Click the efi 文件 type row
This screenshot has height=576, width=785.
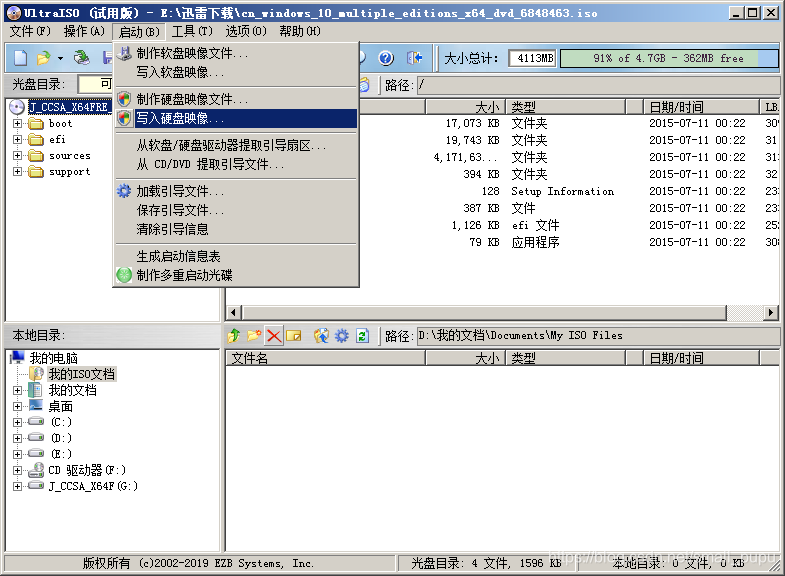pyautogui.click(x=535, y=225)
